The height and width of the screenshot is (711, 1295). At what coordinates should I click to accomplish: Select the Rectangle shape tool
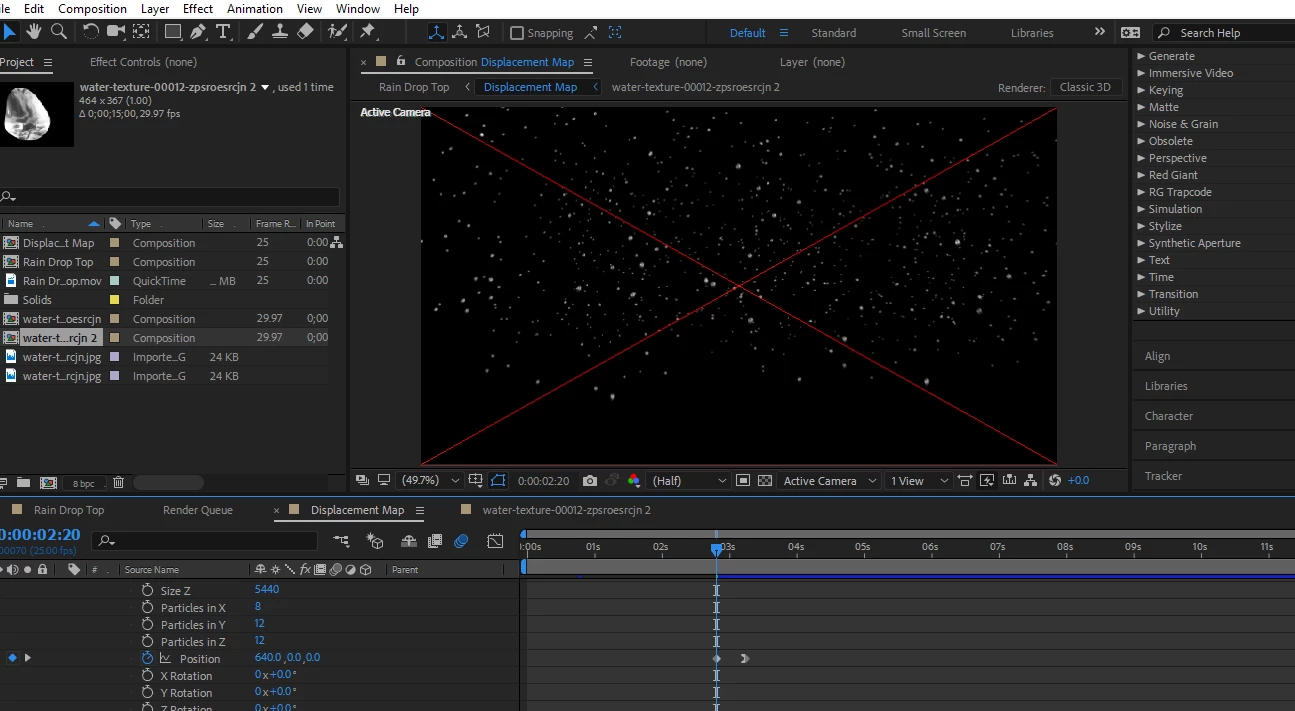[x=174, y=32]
